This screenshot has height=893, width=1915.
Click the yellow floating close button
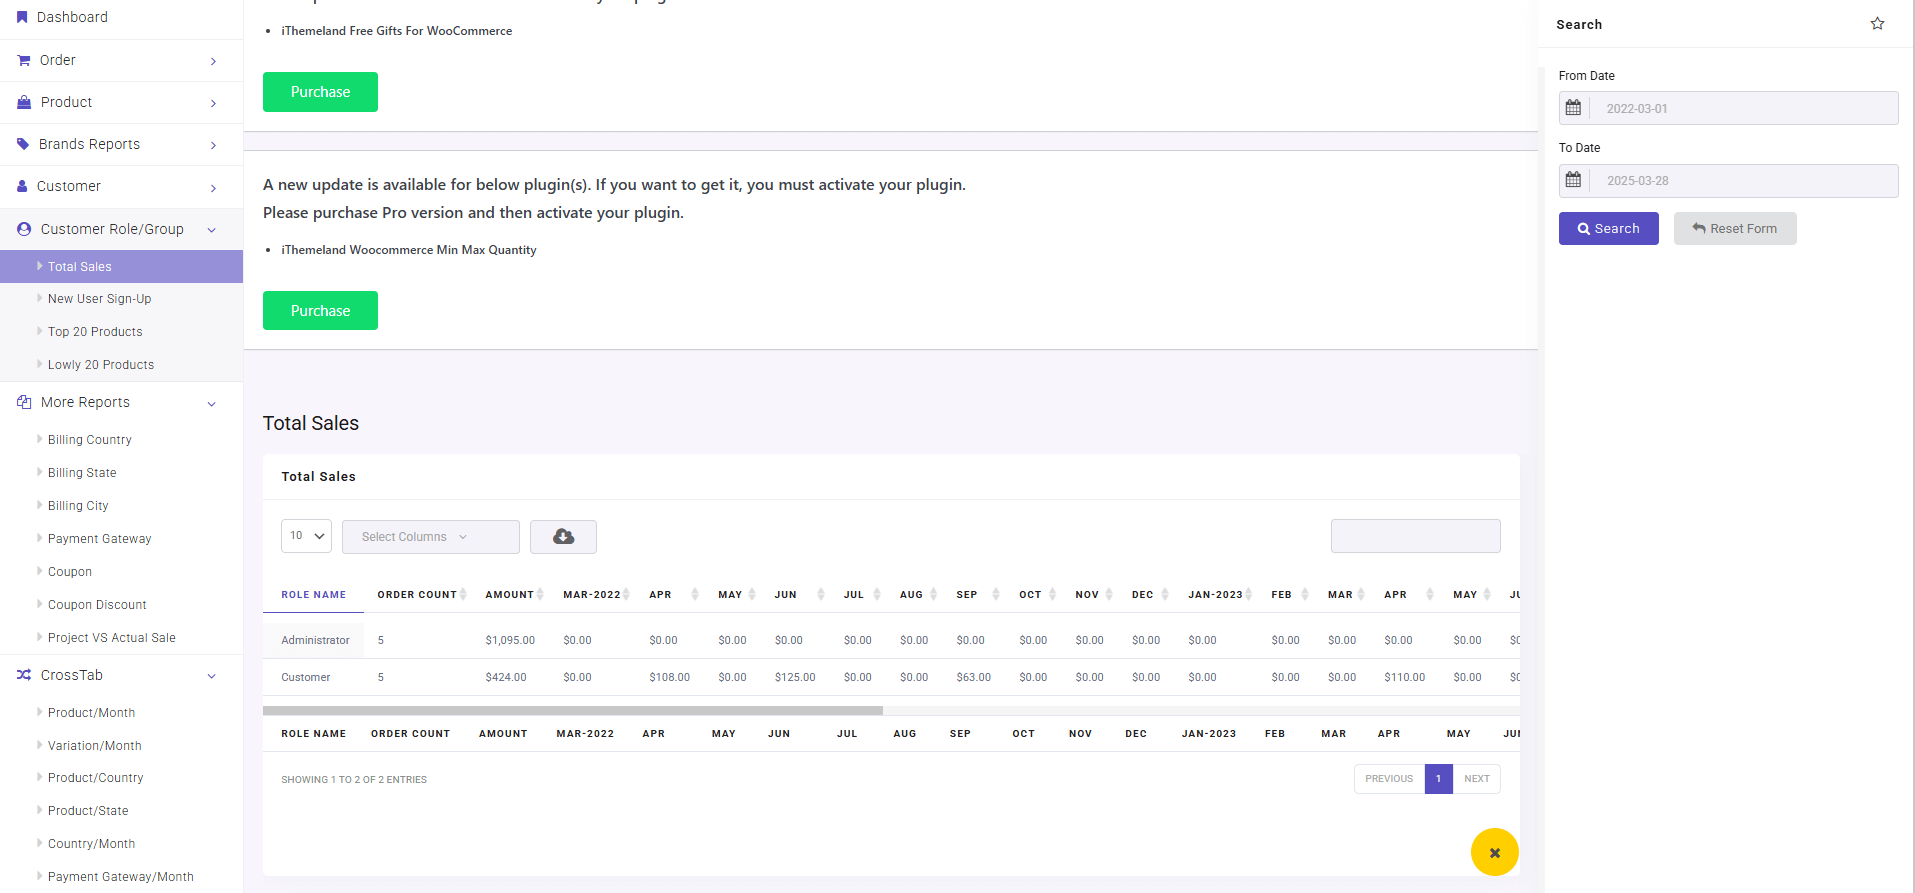[x=1494, y=852]
